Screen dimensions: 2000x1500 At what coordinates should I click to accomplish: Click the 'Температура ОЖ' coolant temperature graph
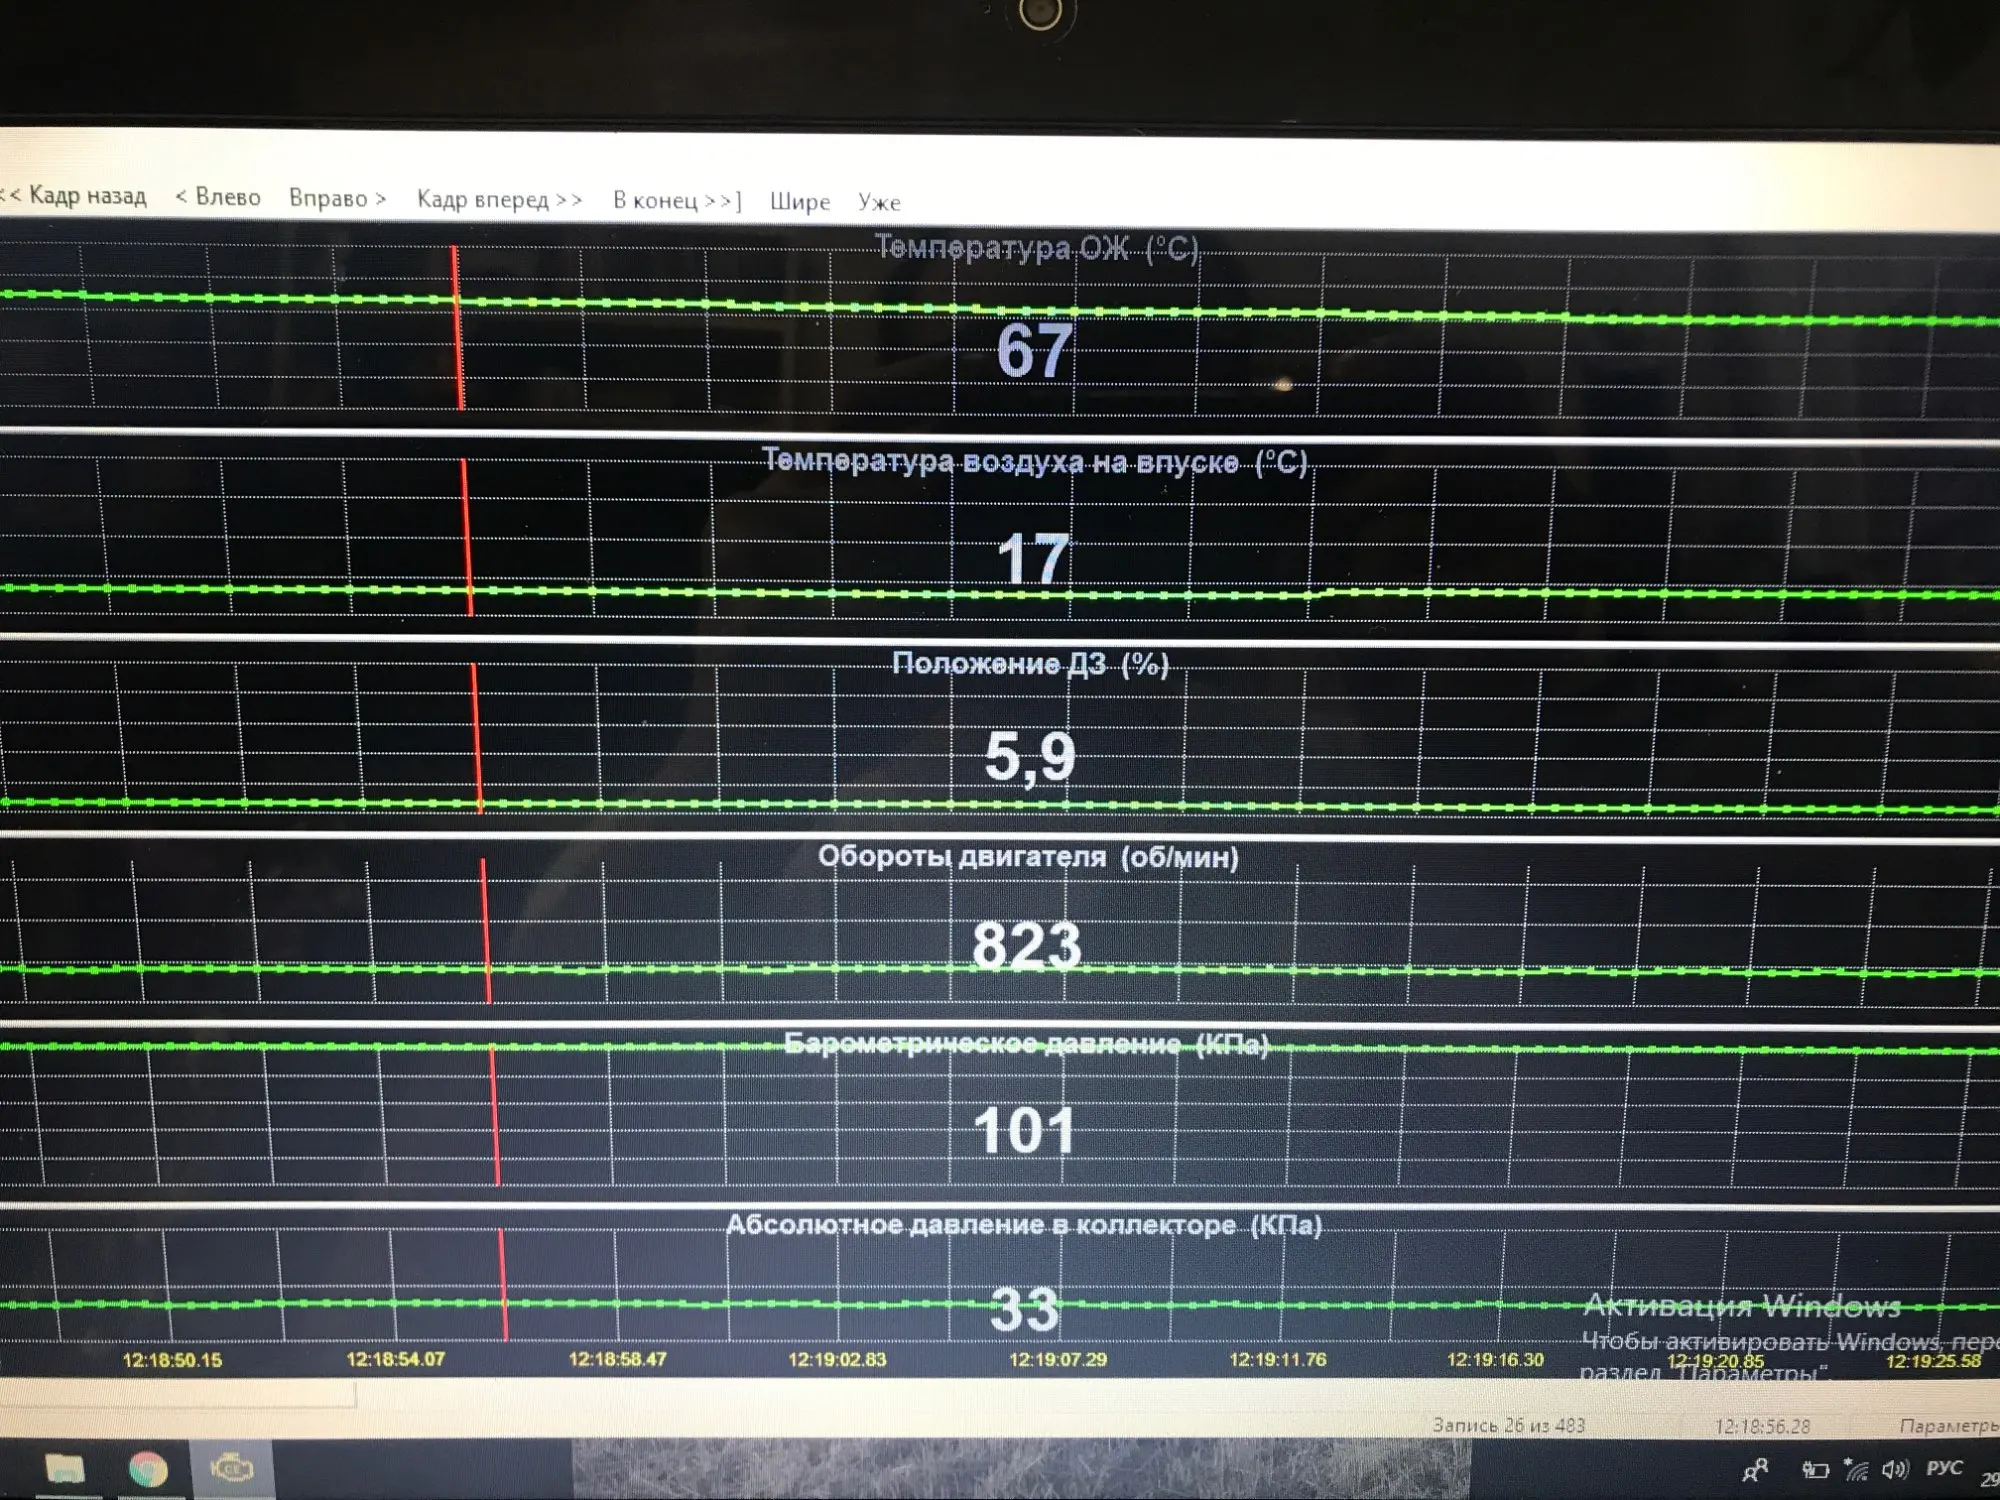[1000, 330]
